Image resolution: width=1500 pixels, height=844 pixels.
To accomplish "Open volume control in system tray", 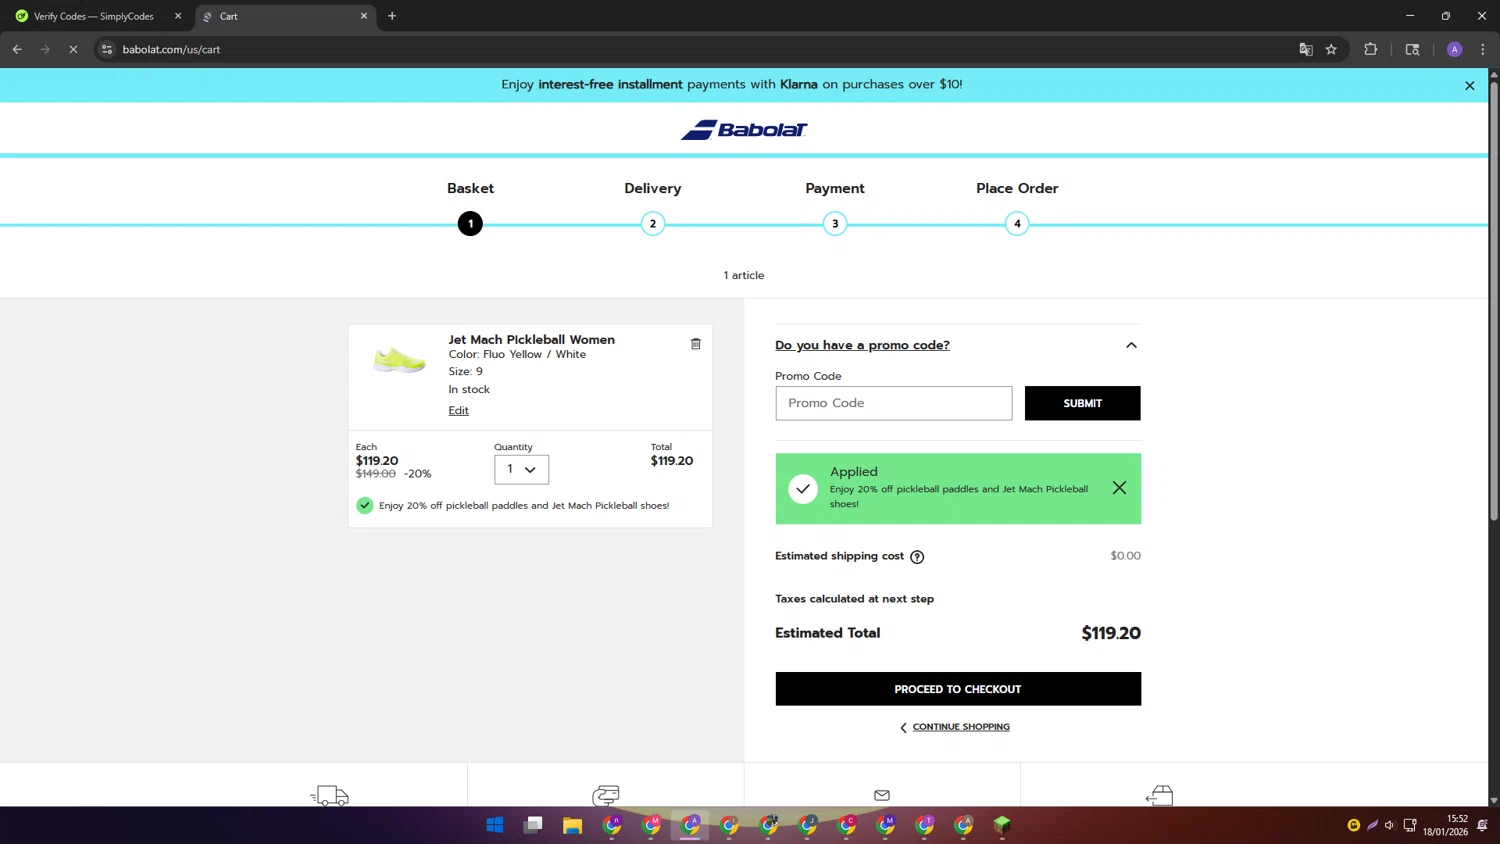I will [x=1390, y=825].
